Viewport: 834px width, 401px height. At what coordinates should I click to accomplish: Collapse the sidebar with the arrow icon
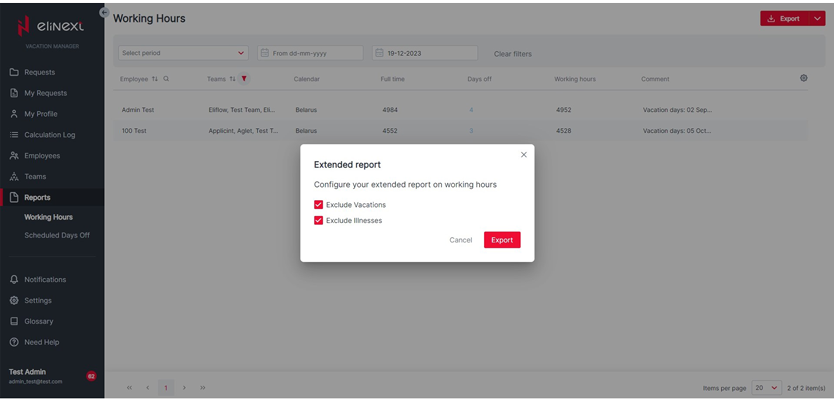(104, 12)
